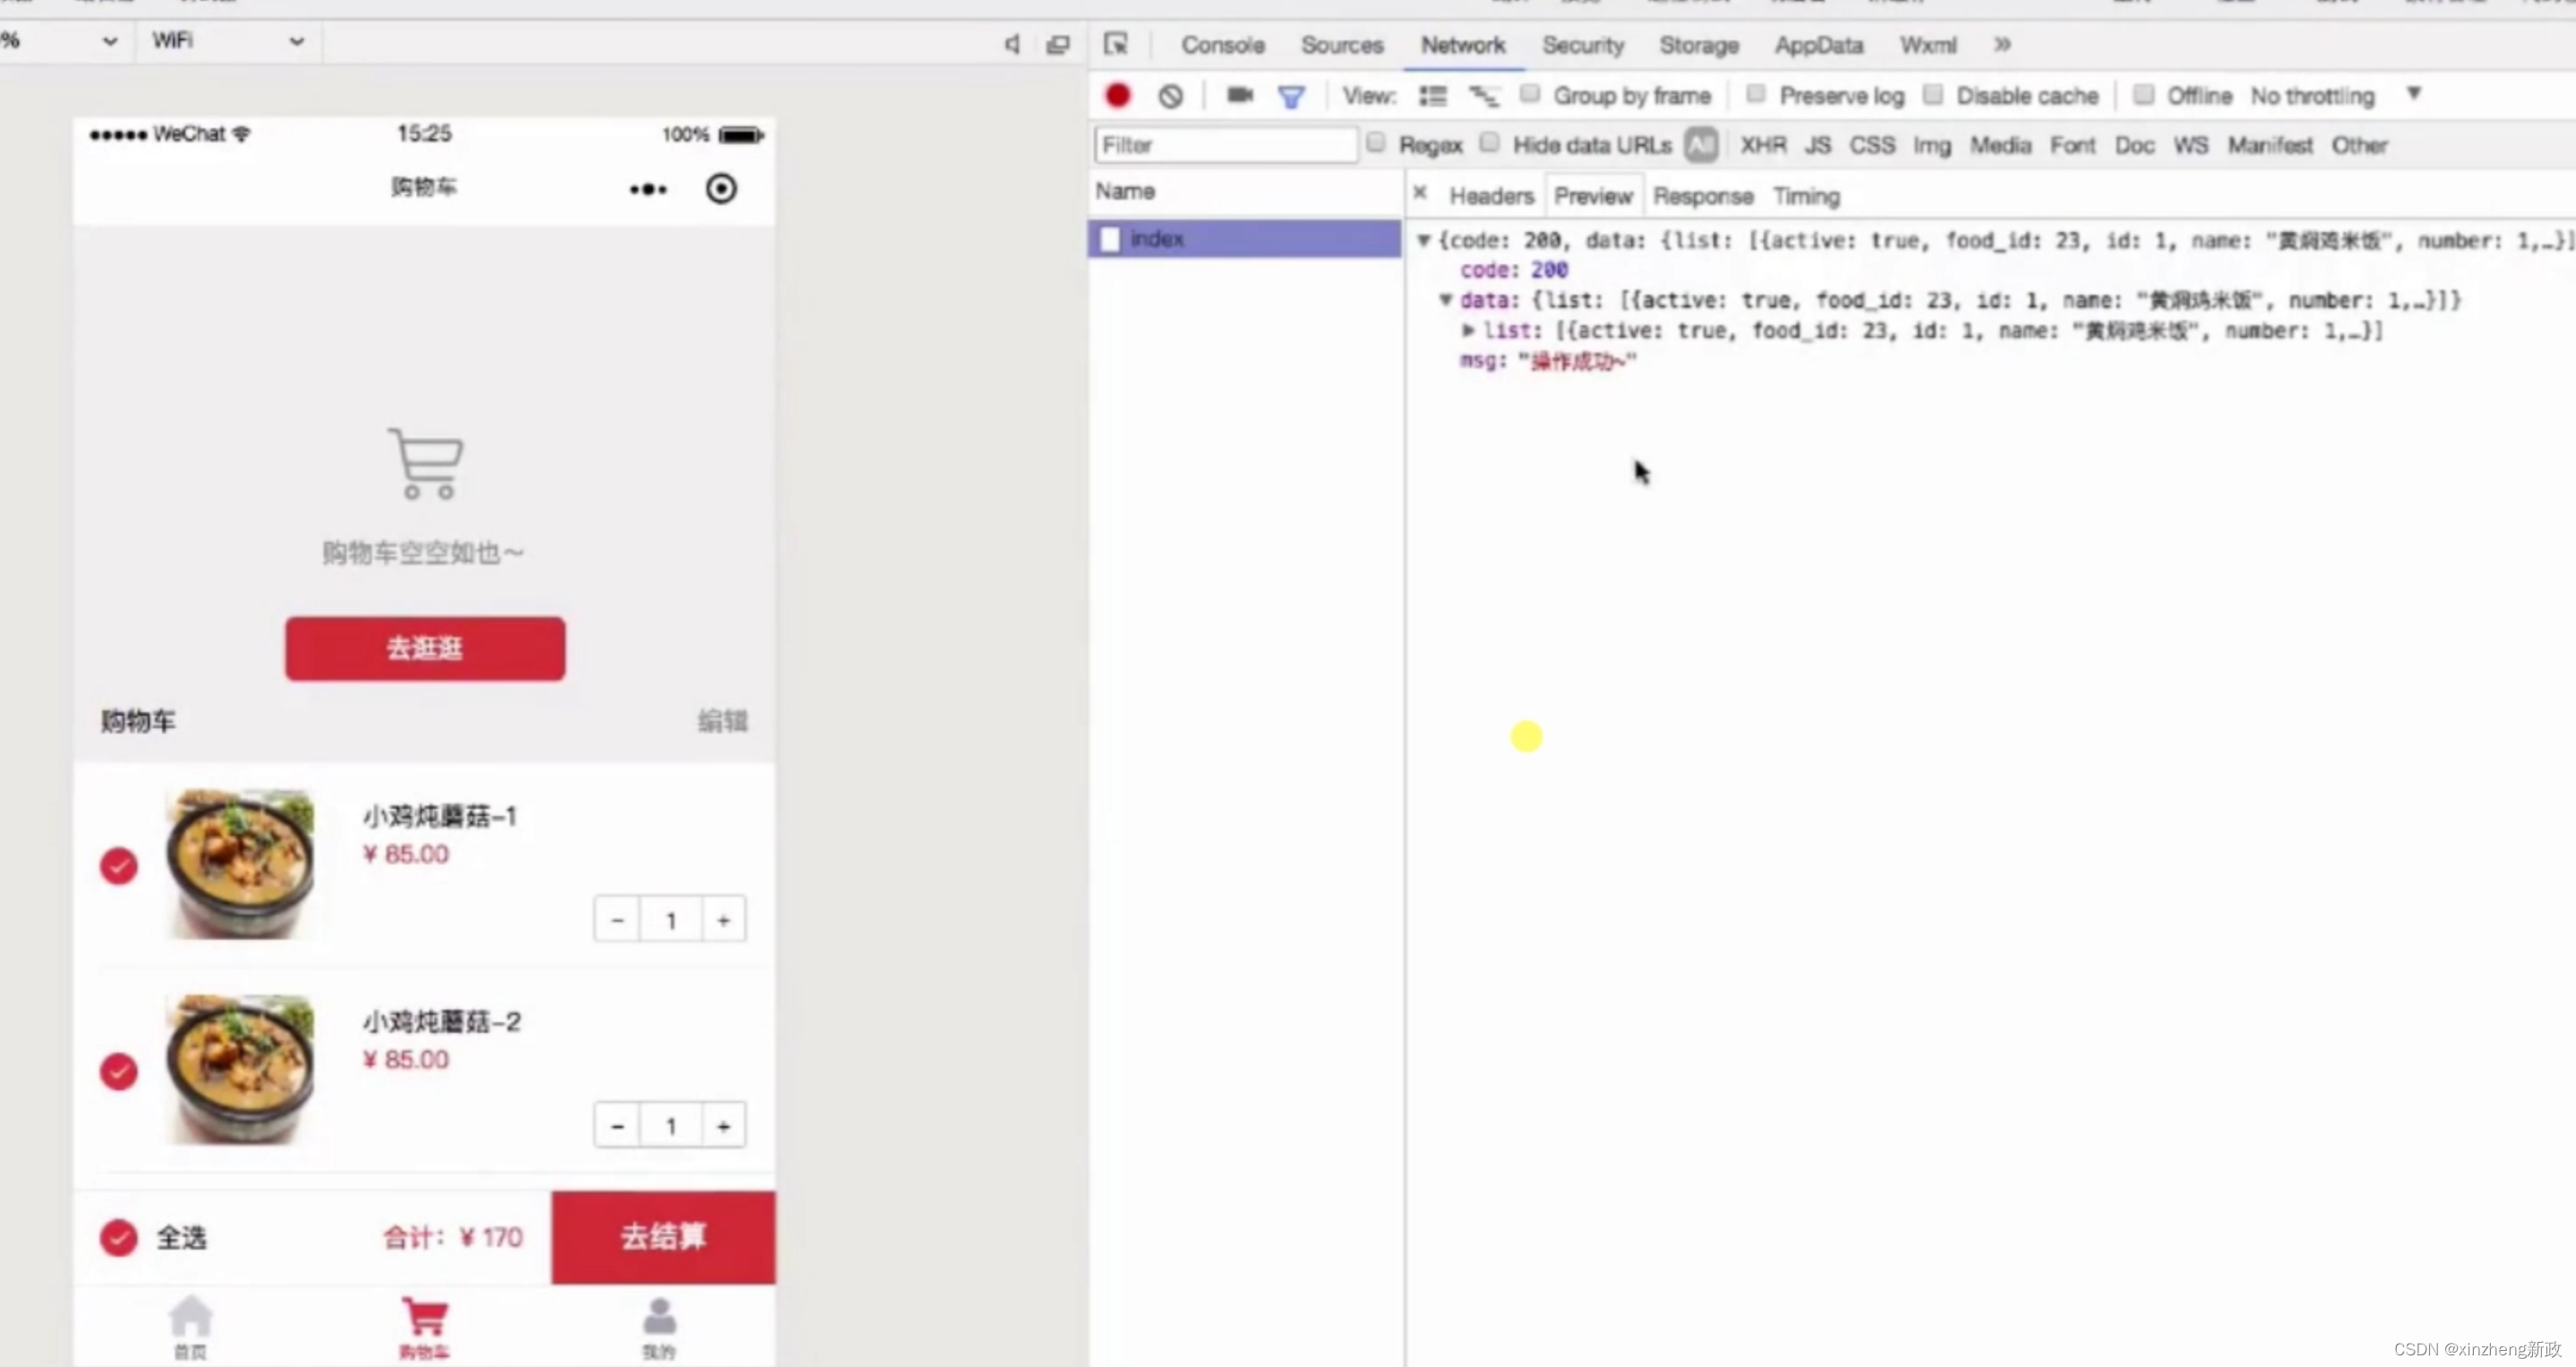Close the request details panel
This screenshot has height=1367, width=2576.
pyautogui.click(x=1419, y=192)
